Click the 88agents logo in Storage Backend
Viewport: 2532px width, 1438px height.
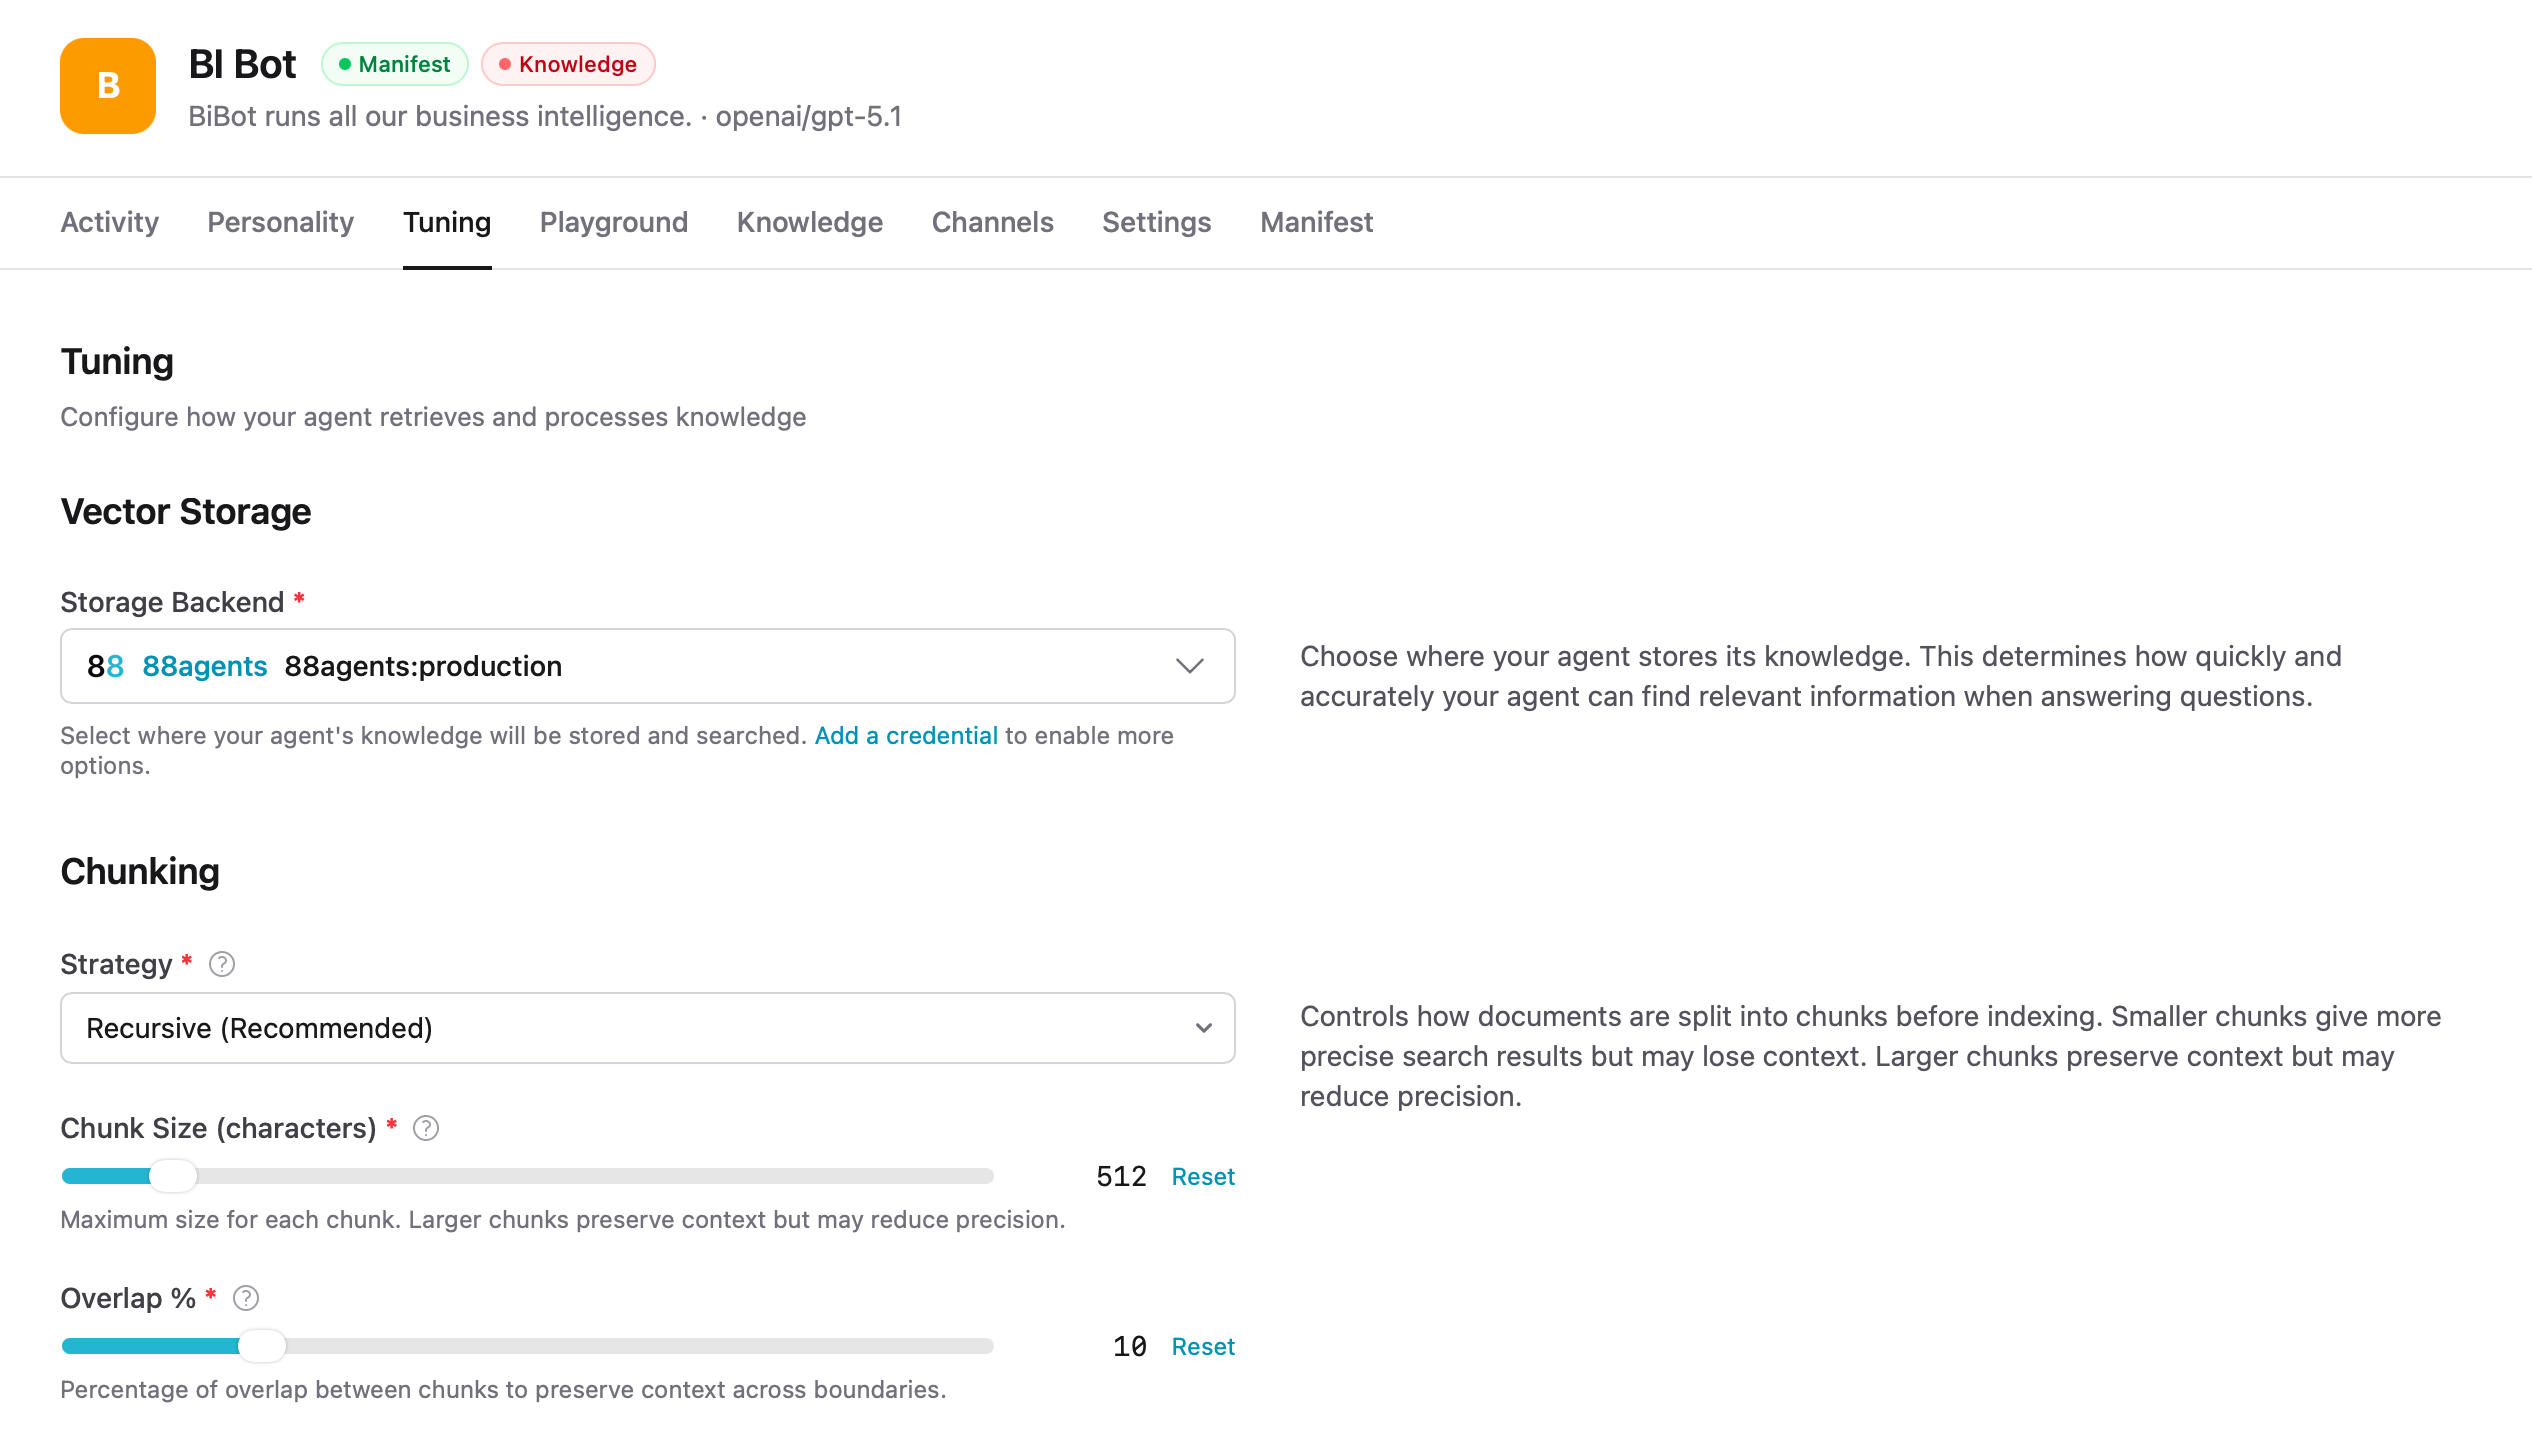pos(105,666)
